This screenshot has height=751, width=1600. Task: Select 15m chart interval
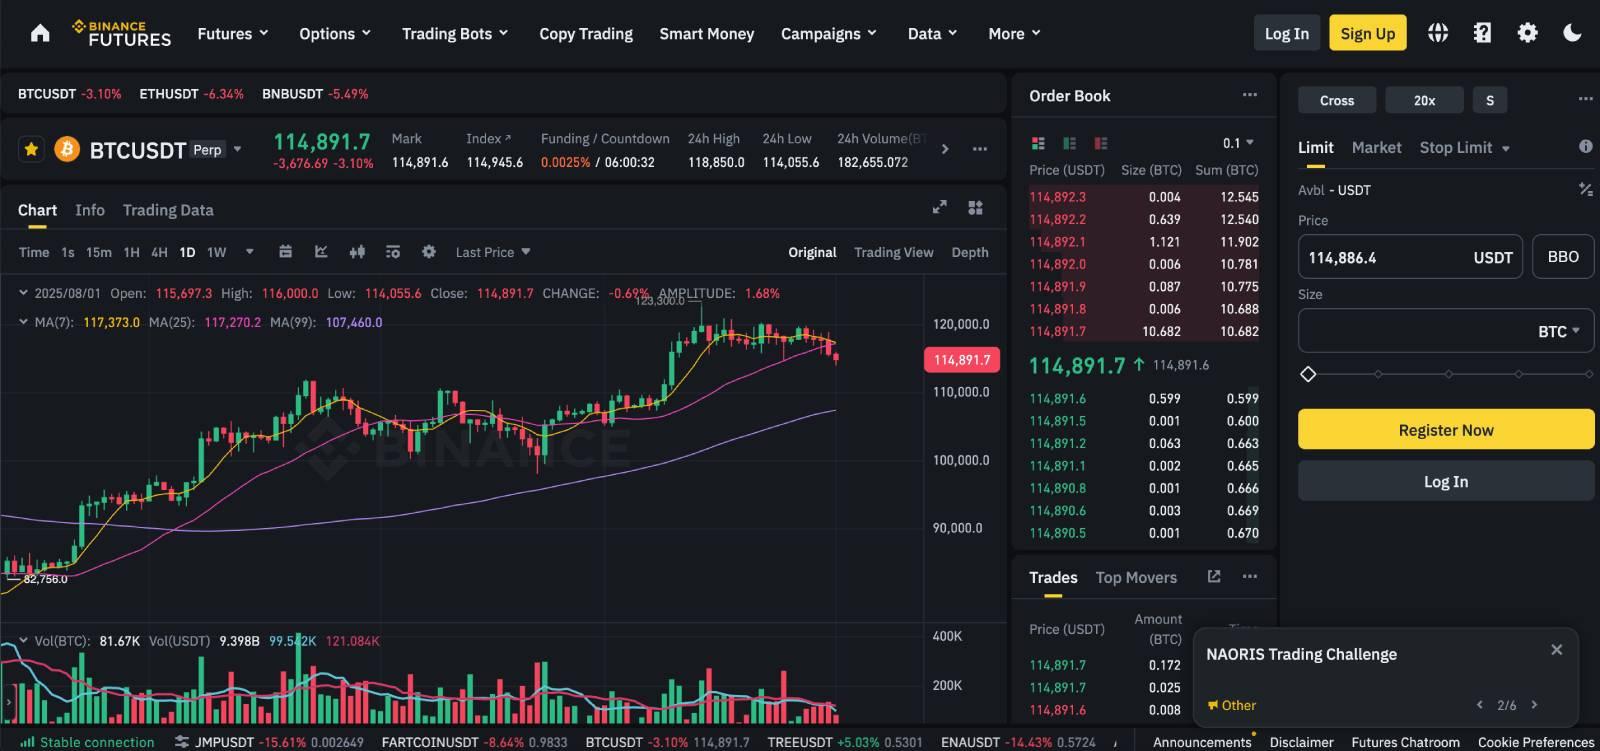(98, 252)
